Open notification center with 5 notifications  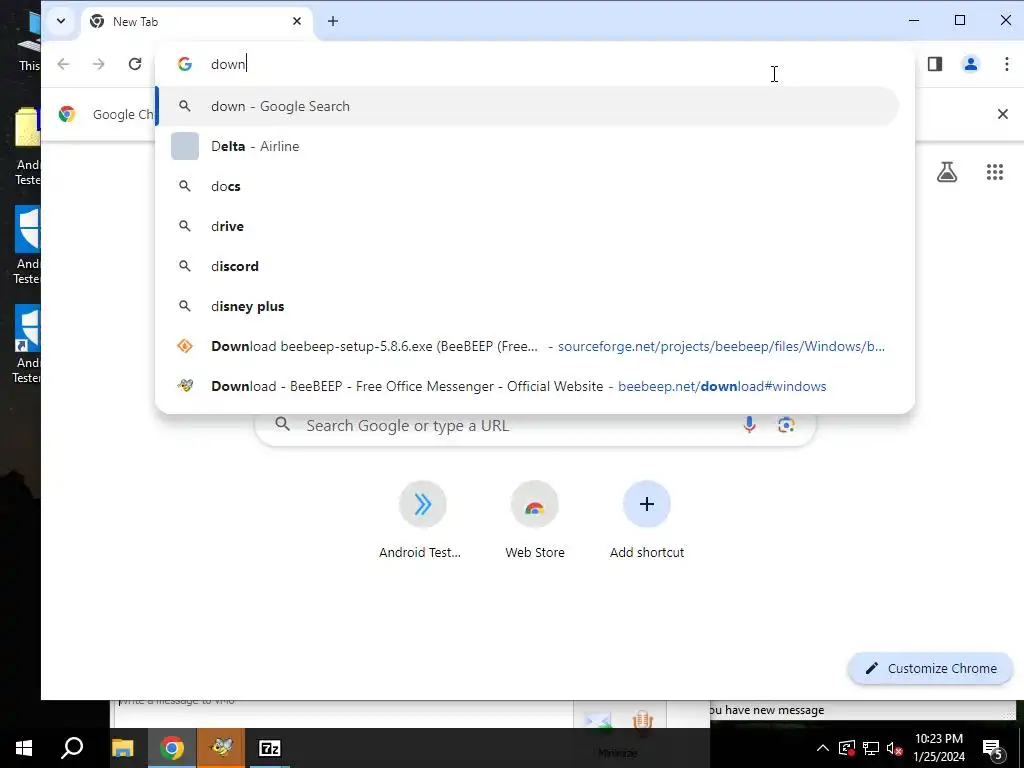(x=993, y=749)
